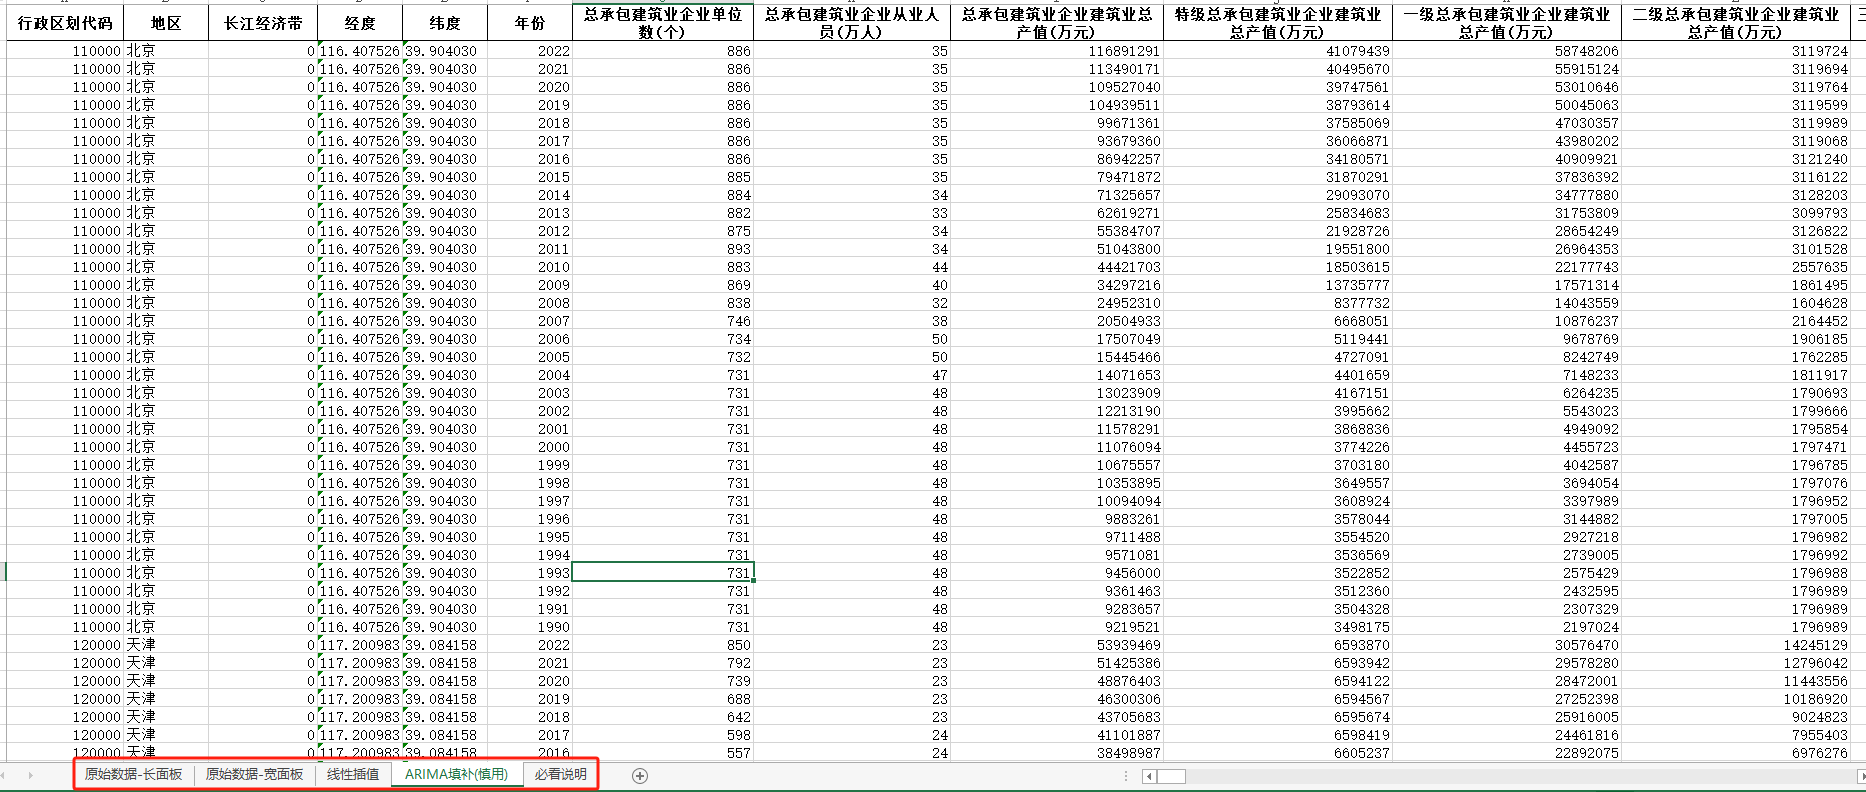Click the cell with value 3119724
Viewport: 1866px width, 792px height.
1736,51
